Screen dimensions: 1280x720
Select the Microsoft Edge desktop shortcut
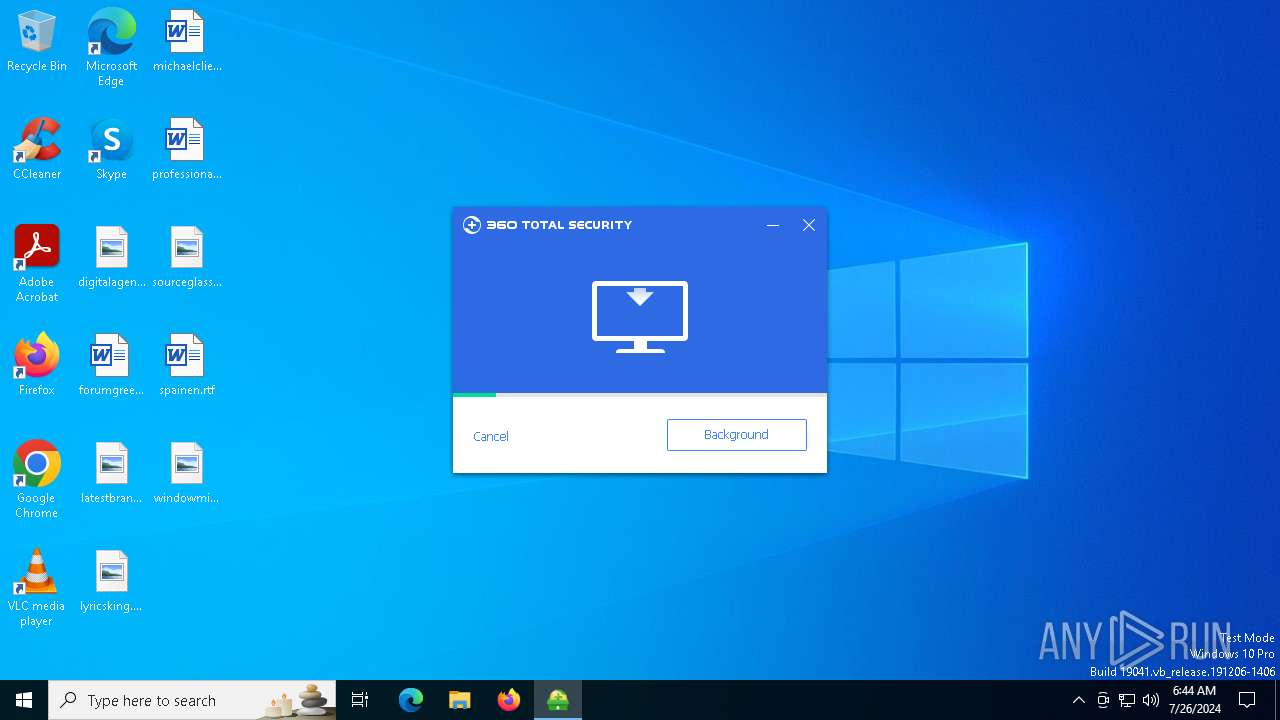111,48
